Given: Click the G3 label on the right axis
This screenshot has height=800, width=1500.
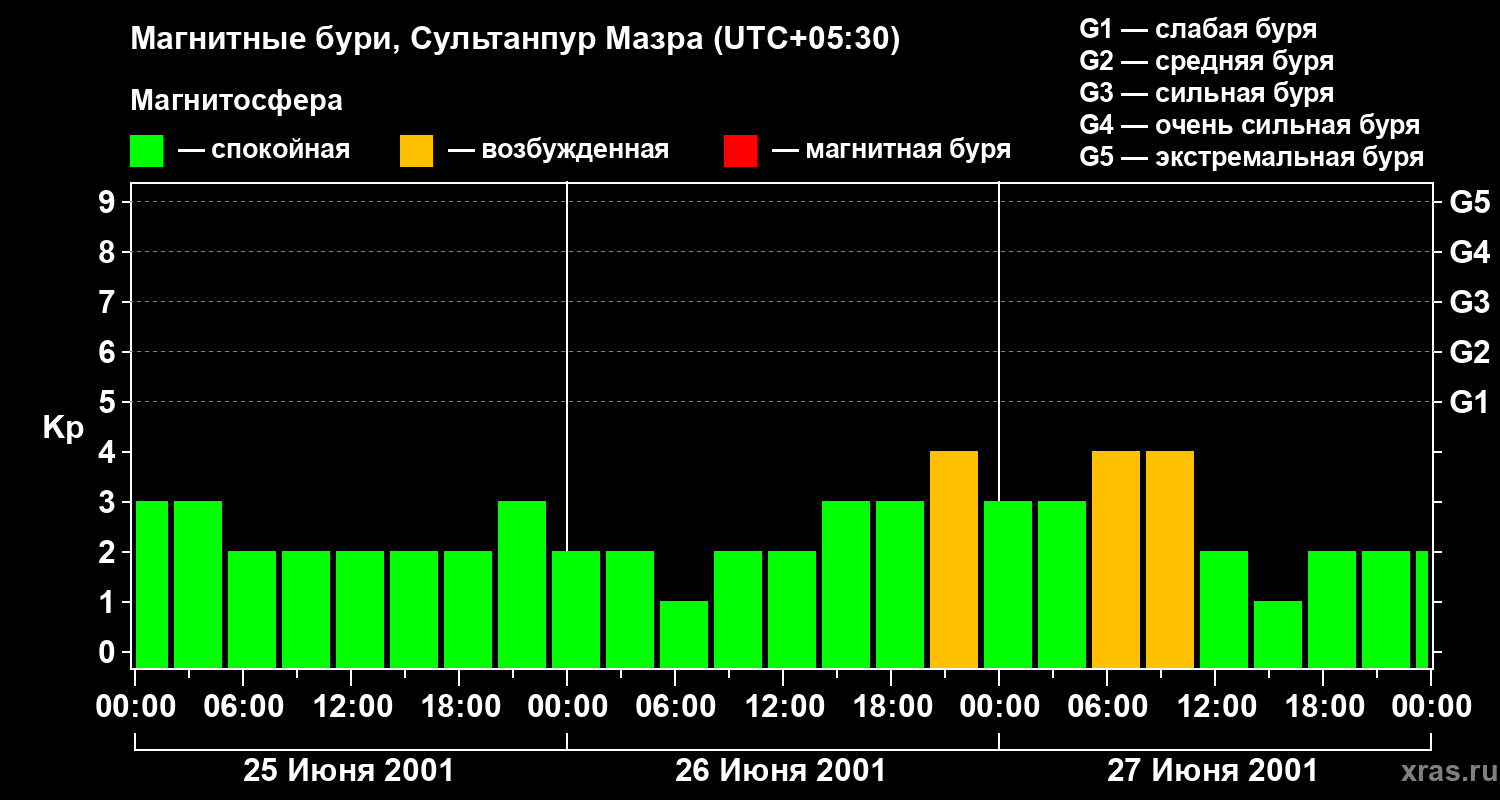Looking at the screenshot, I should [1469, 302].
